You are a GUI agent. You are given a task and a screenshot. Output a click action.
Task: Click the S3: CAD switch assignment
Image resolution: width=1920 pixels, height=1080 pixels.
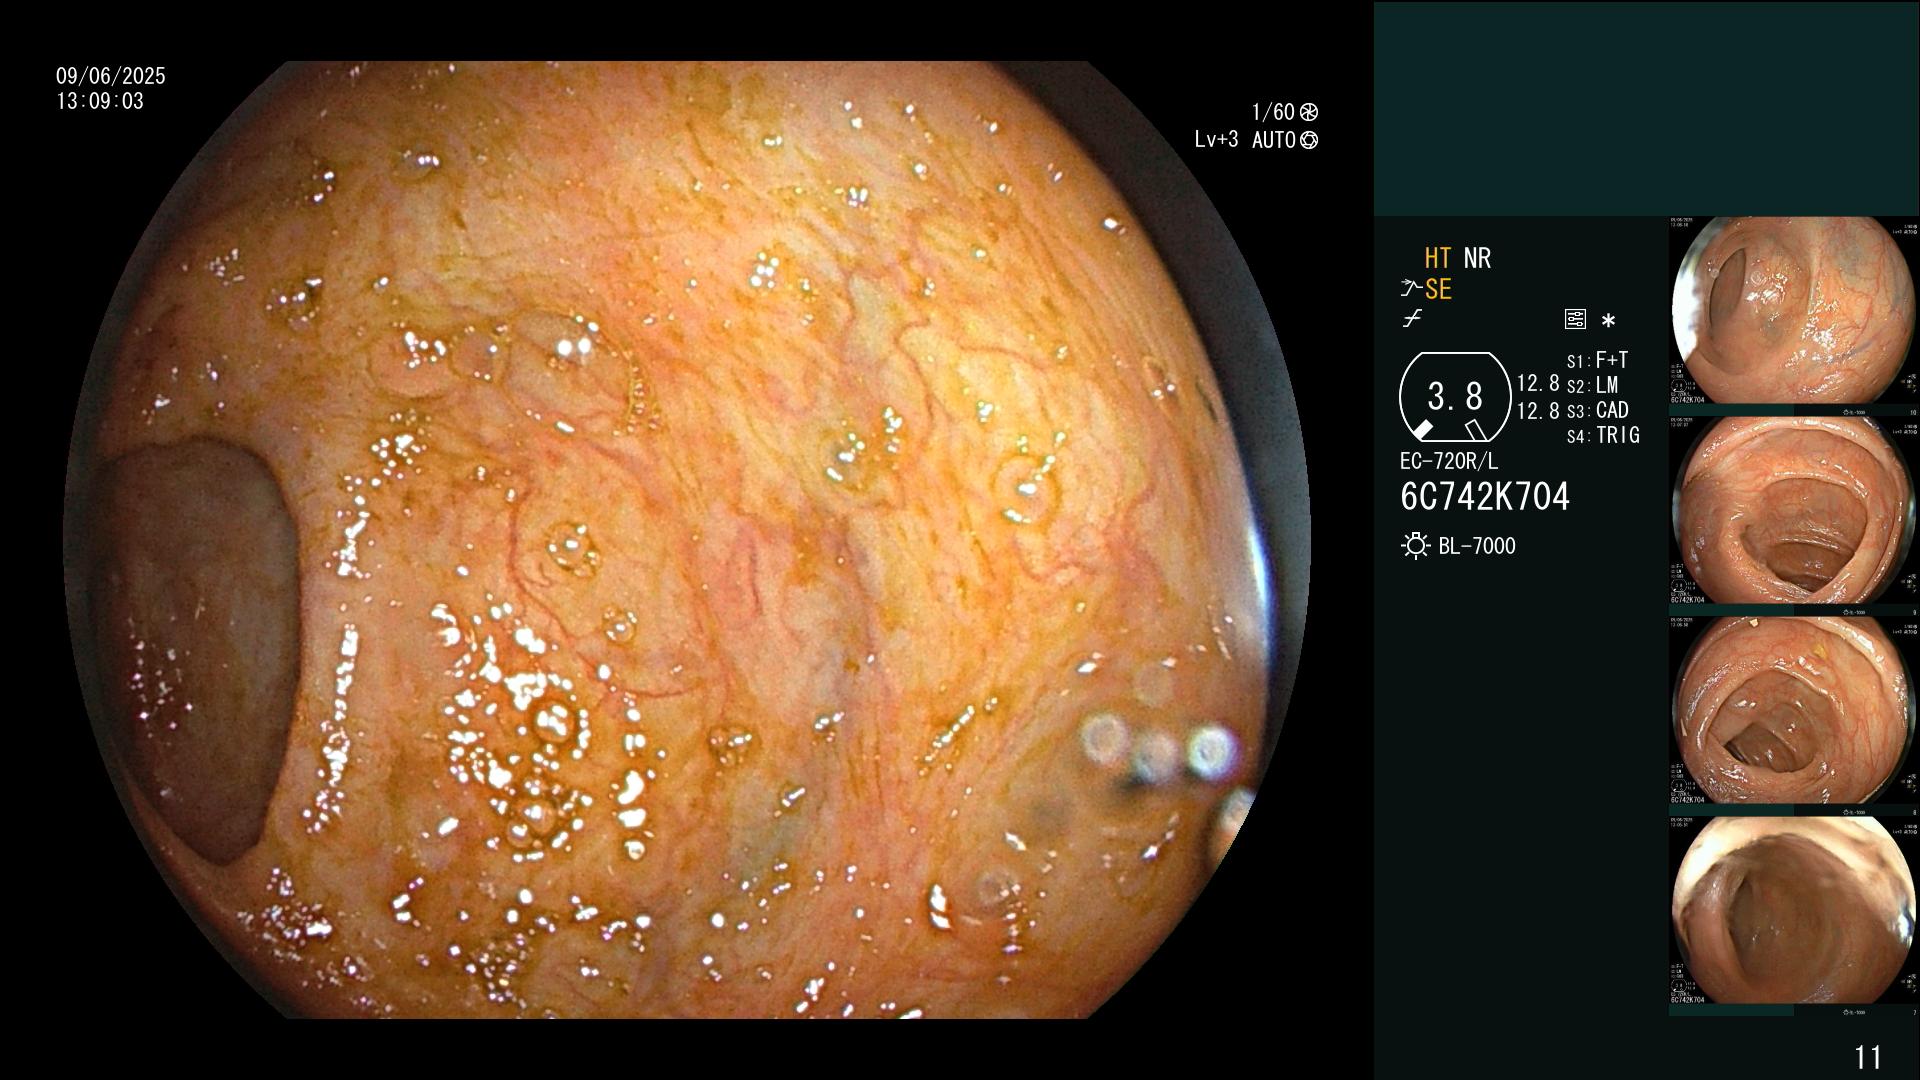(x=1597, y=410)
